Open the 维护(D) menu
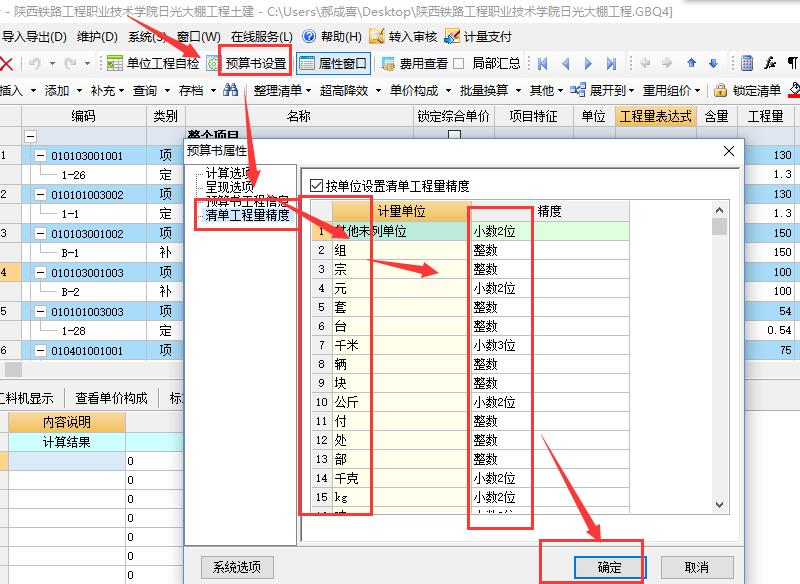This screenshot has width=800, height=584. pos(97,37)
